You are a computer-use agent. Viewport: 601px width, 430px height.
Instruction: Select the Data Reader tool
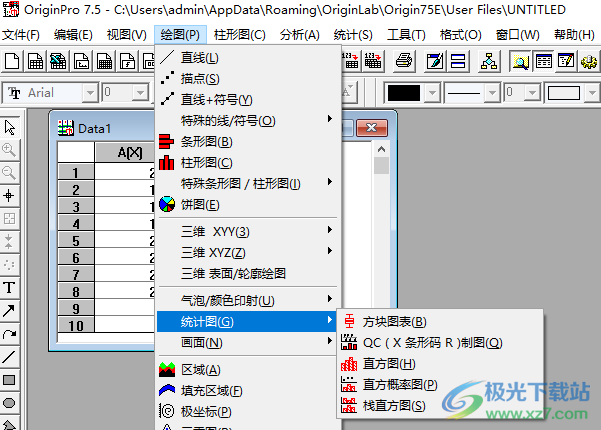point(10,219)
